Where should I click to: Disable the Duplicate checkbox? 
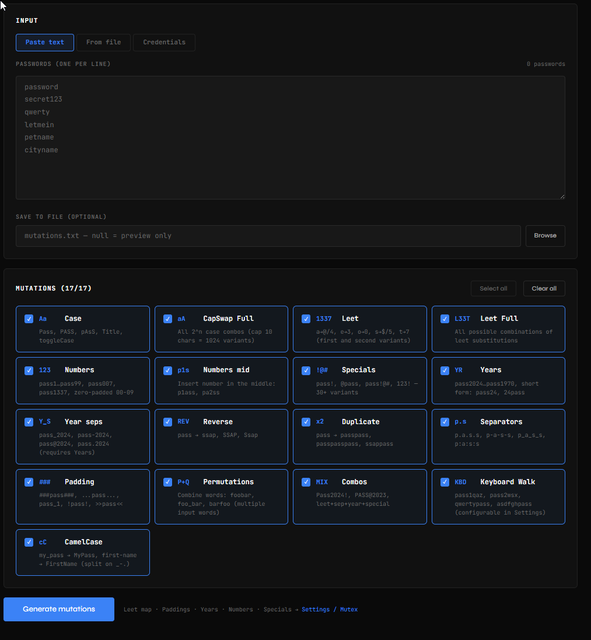pyautogui.click(x=306, y=422)
